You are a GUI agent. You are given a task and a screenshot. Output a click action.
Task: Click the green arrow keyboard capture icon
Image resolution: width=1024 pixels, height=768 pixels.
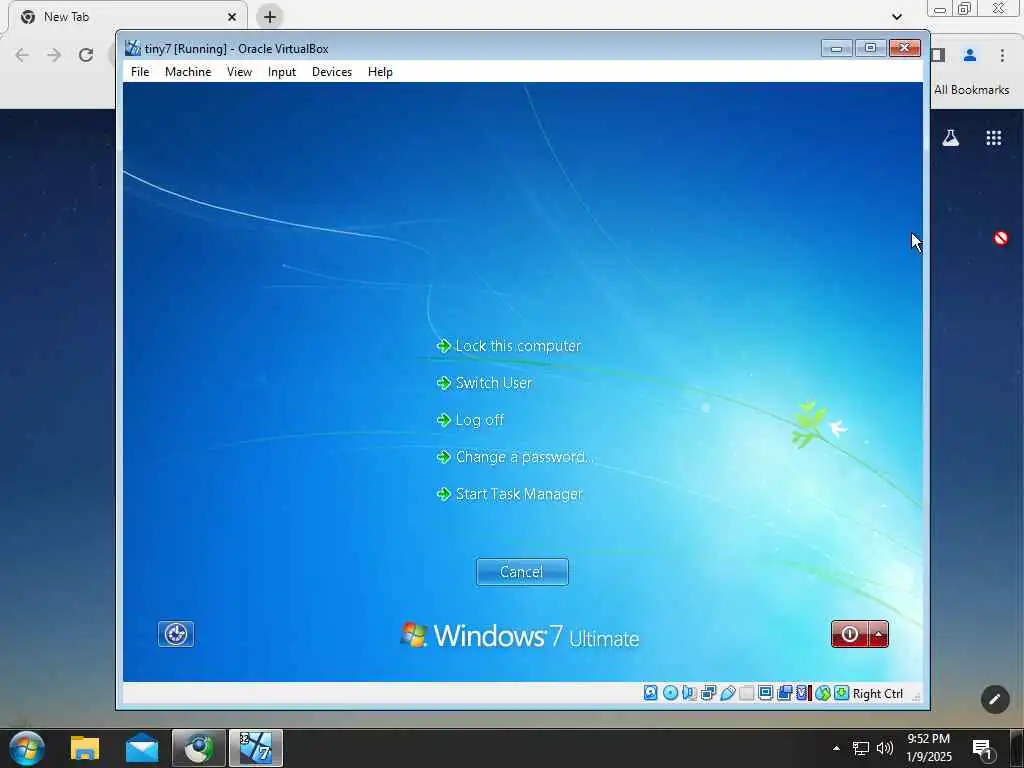pyautogui.click(x=842, y=693)
